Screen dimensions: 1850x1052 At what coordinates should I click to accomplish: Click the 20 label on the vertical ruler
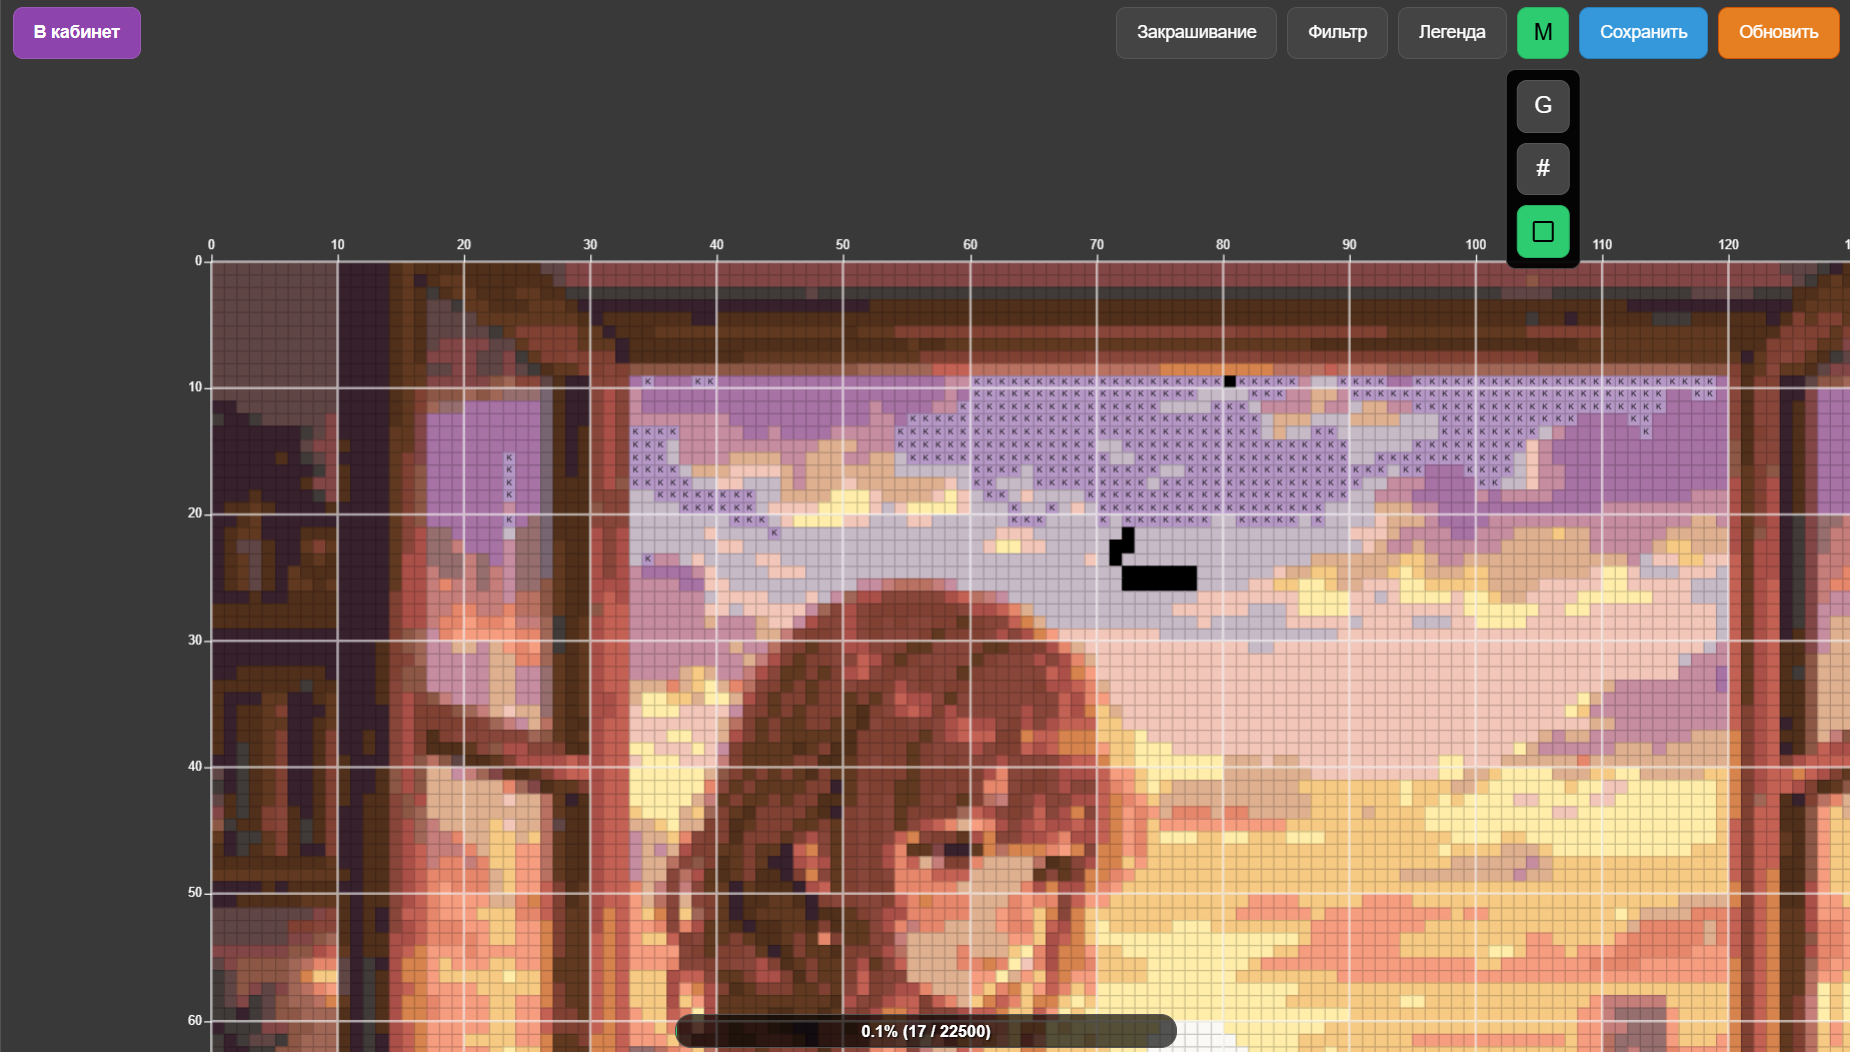coord(195,513)
